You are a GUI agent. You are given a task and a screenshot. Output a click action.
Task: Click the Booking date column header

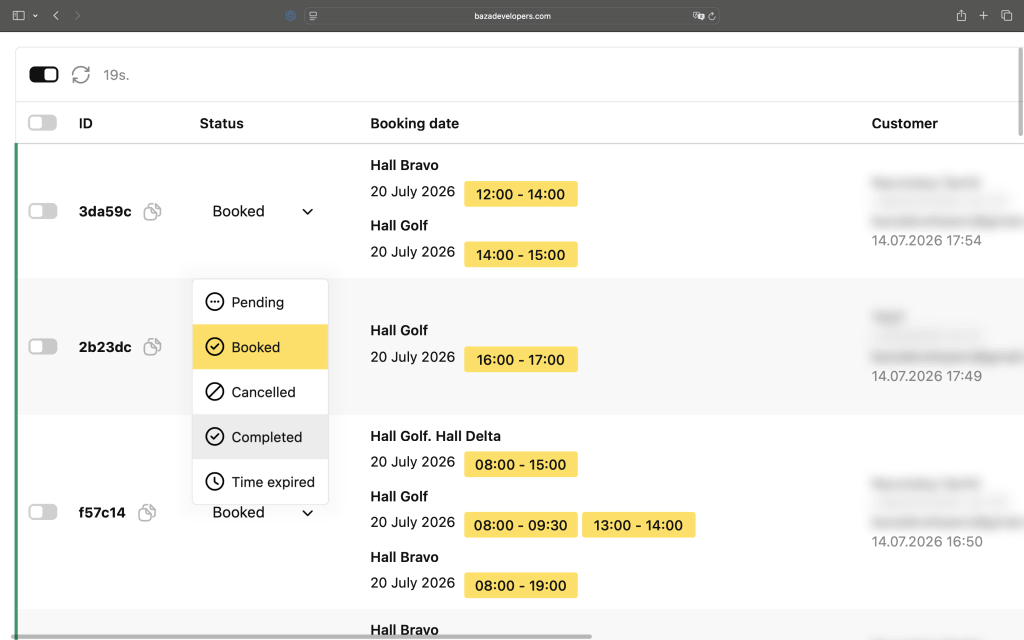pyautogui.click(x=415, y=123)
